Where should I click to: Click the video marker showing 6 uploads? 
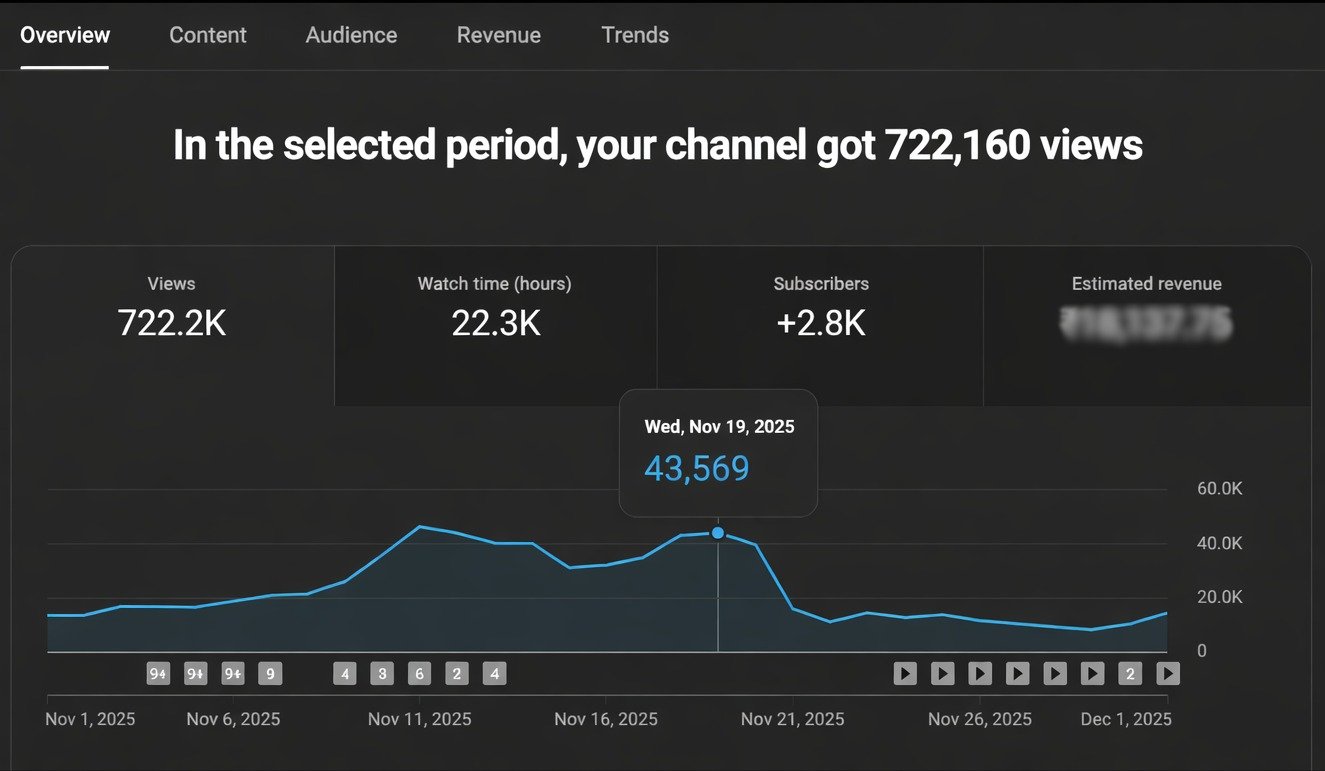[420, 674]
